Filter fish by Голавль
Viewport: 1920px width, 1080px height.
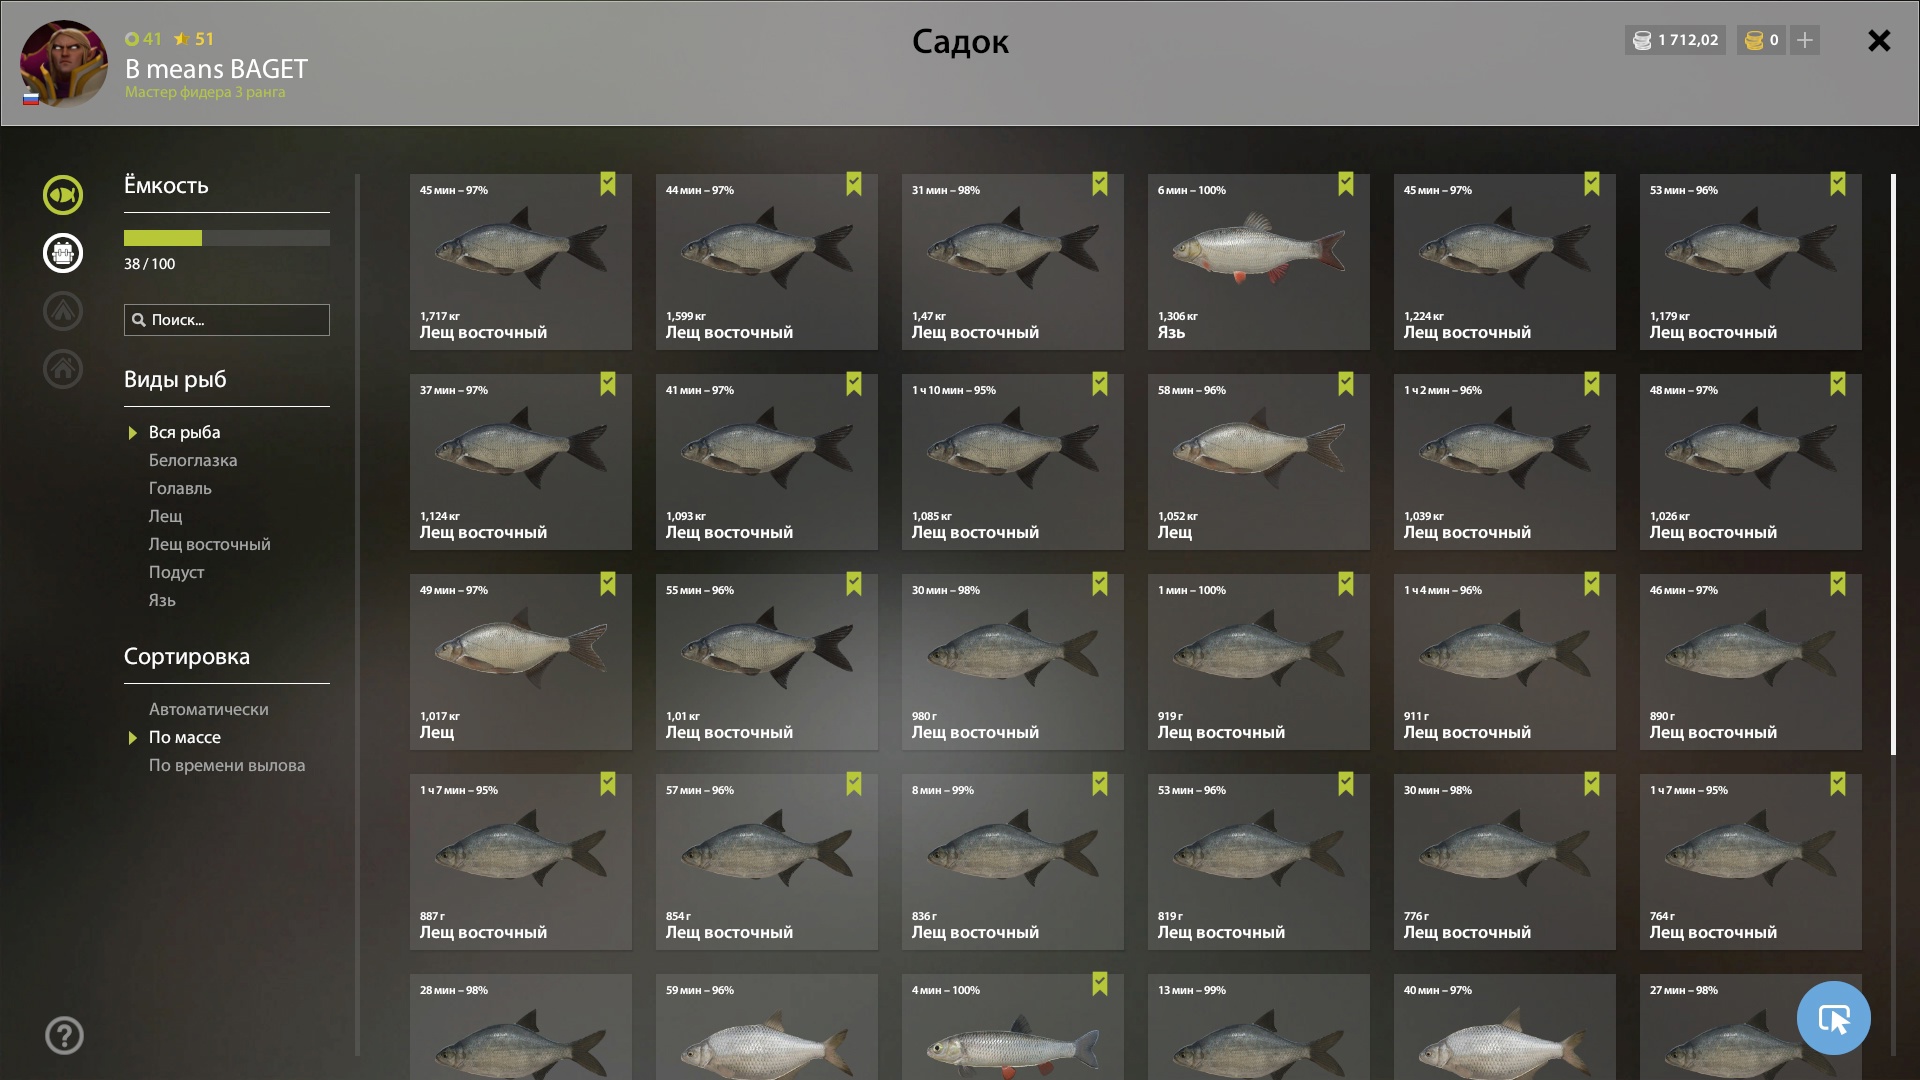pos(180,488)
